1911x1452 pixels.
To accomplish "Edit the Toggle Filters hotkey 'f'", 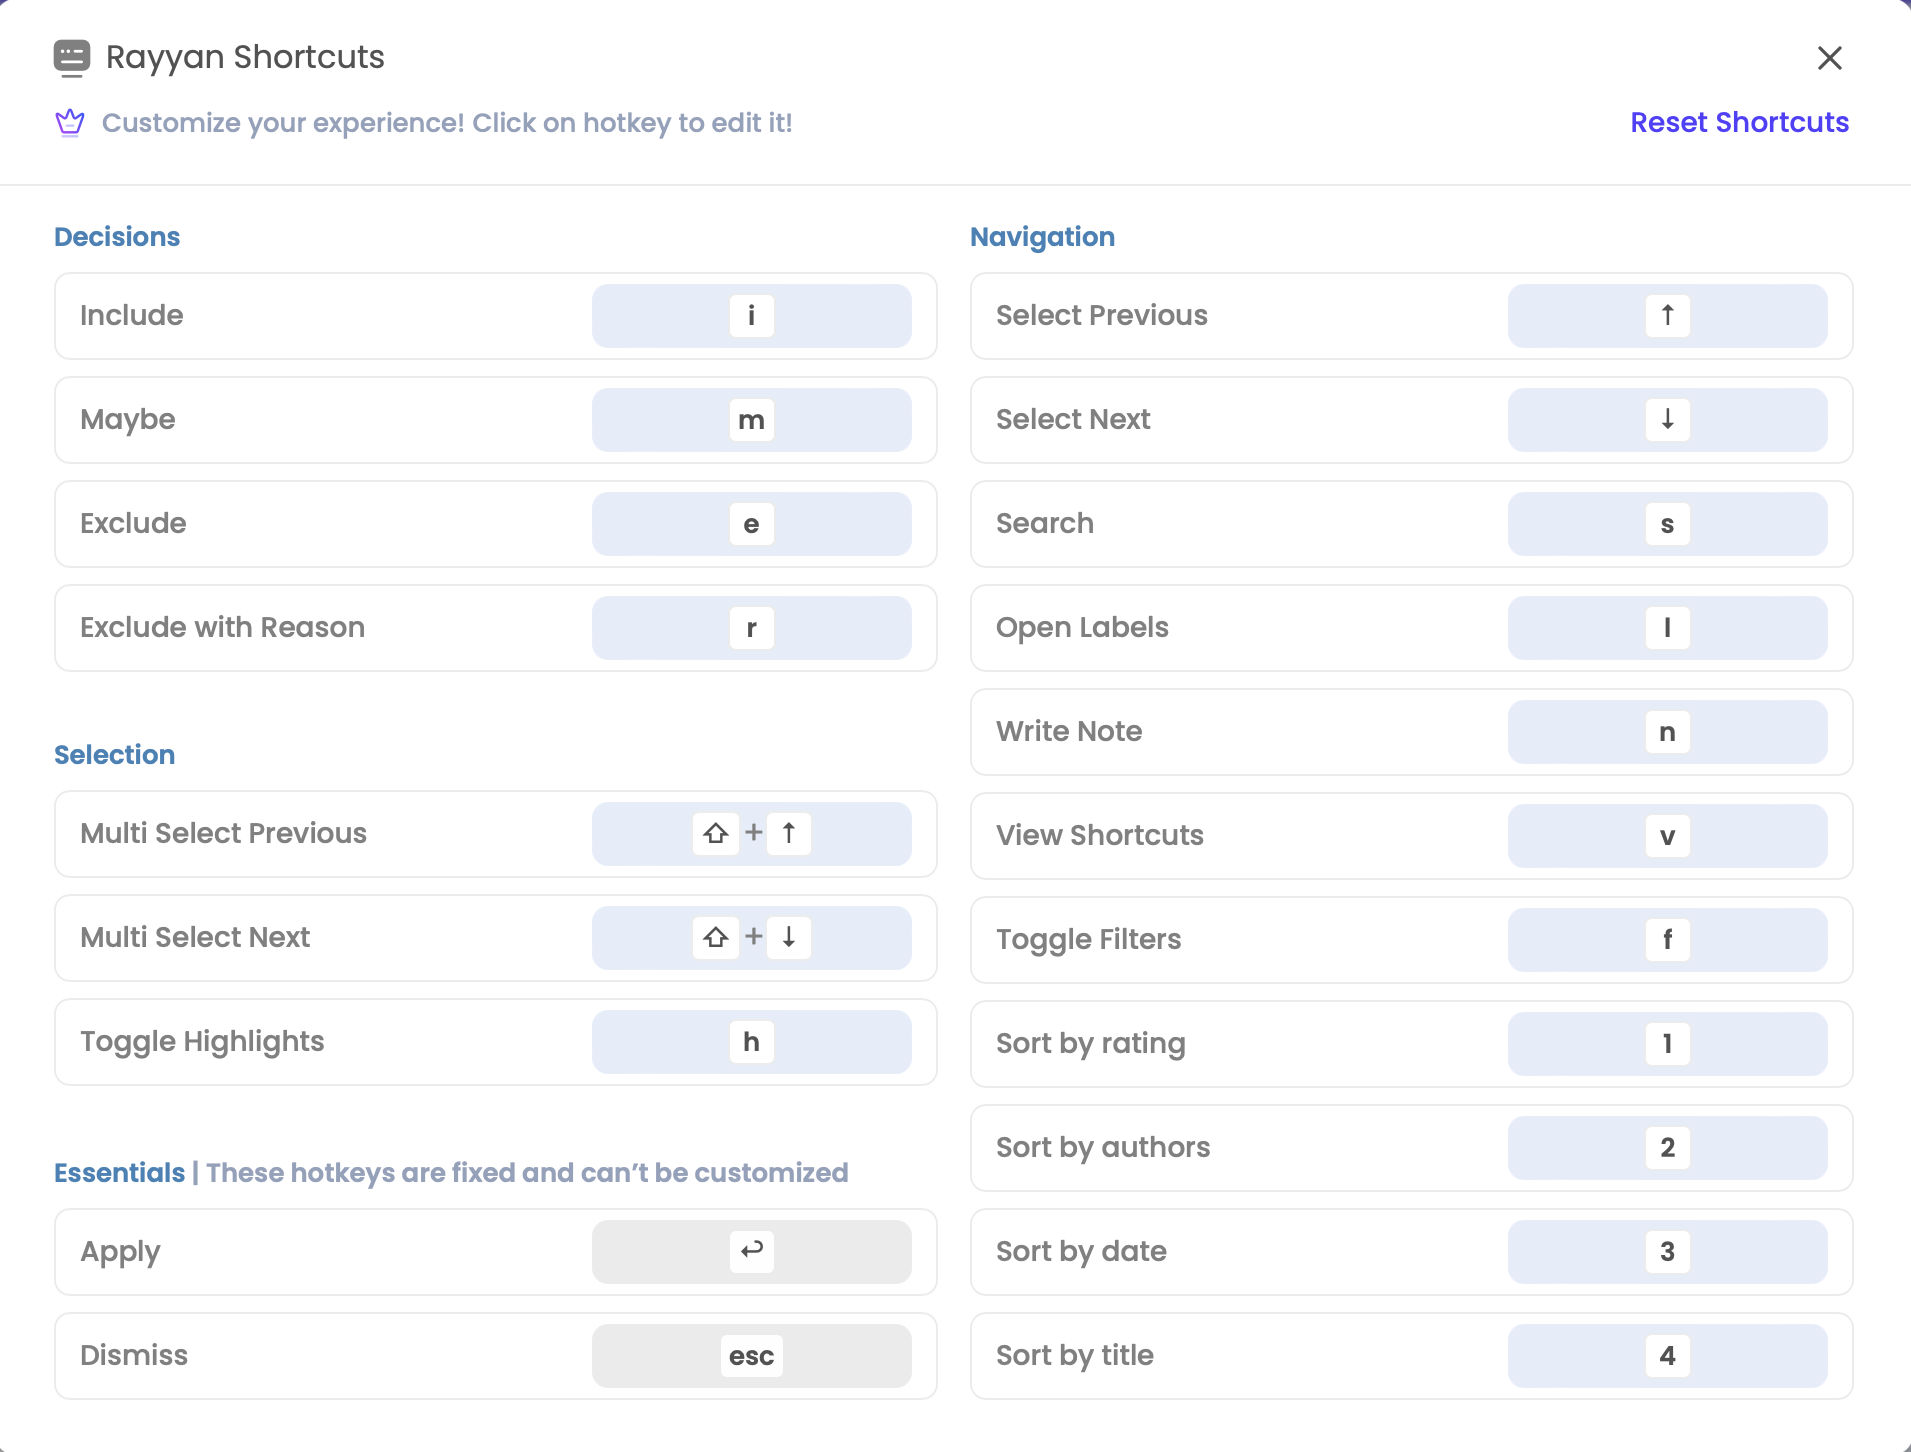I will [1667, 940].
